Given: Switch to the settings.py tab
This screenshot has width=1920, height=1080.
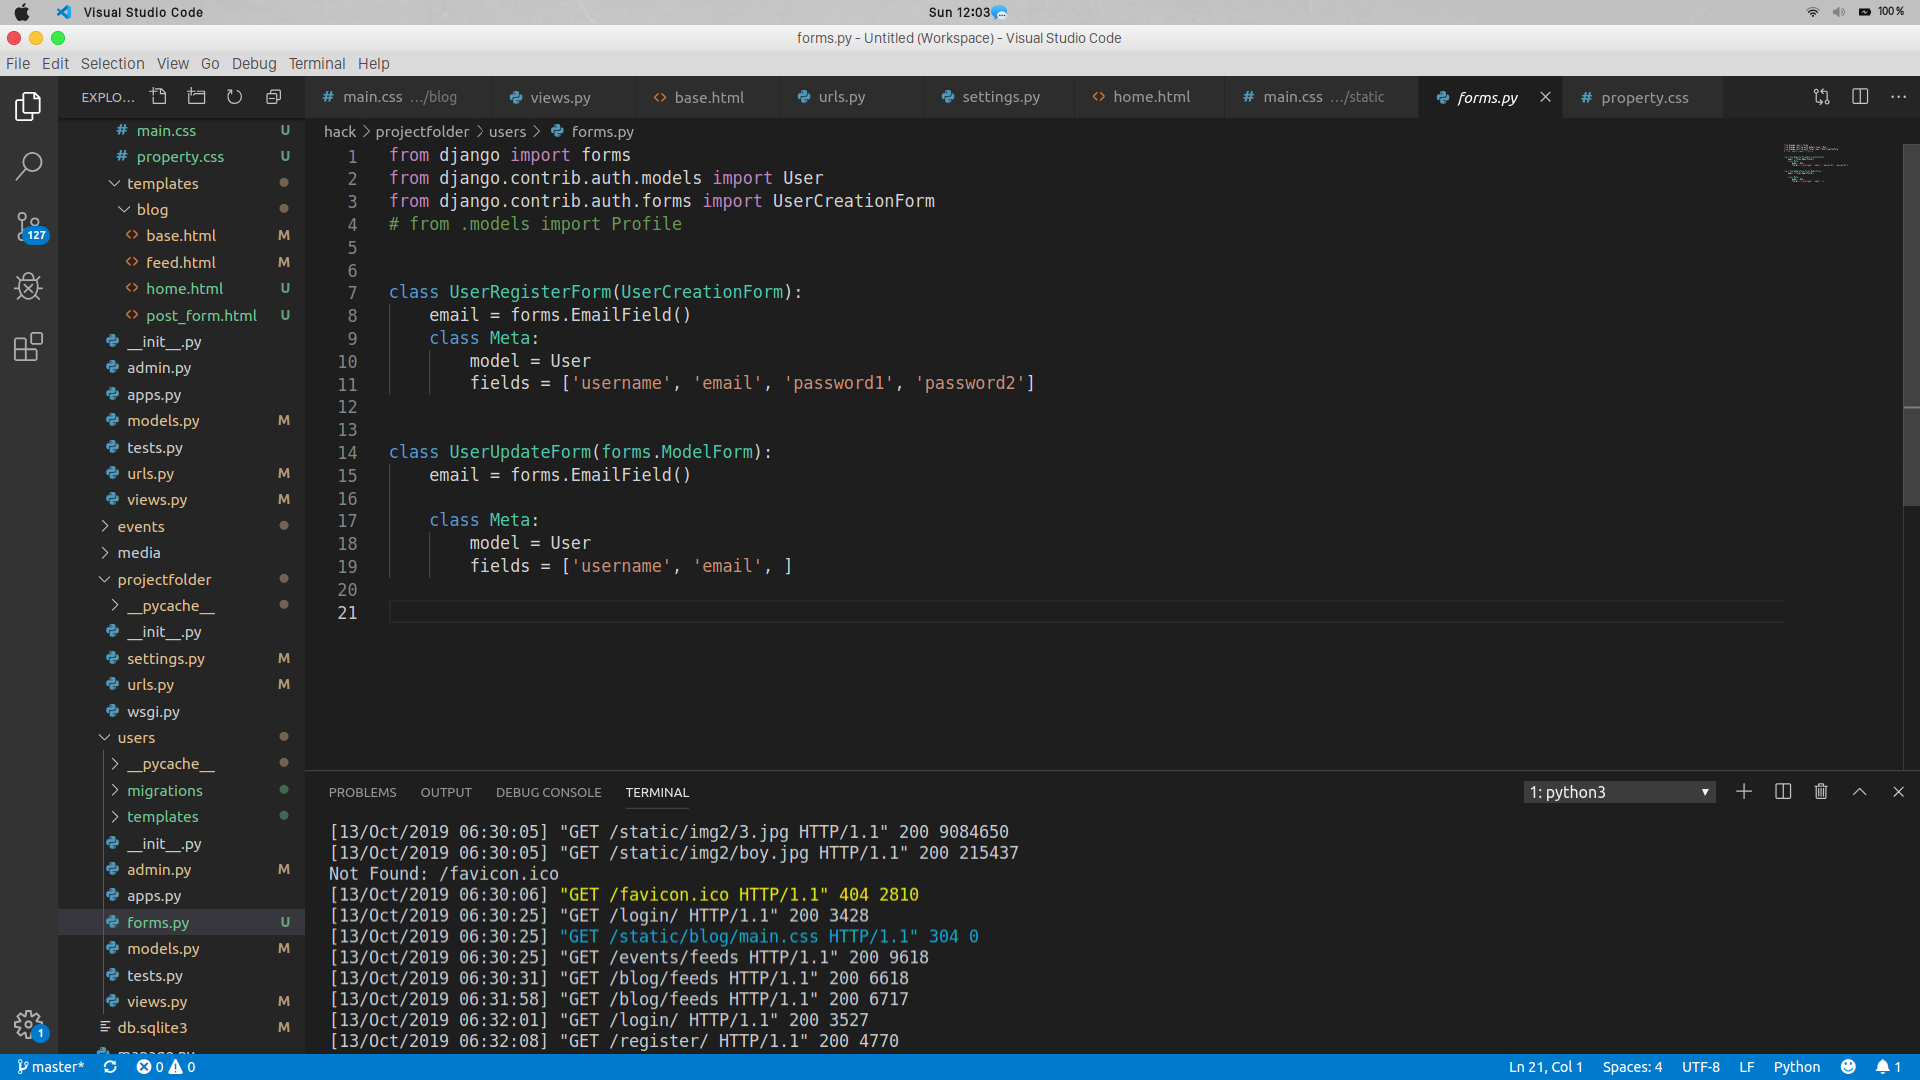Looking at the screenshot, I should 1000,97.
